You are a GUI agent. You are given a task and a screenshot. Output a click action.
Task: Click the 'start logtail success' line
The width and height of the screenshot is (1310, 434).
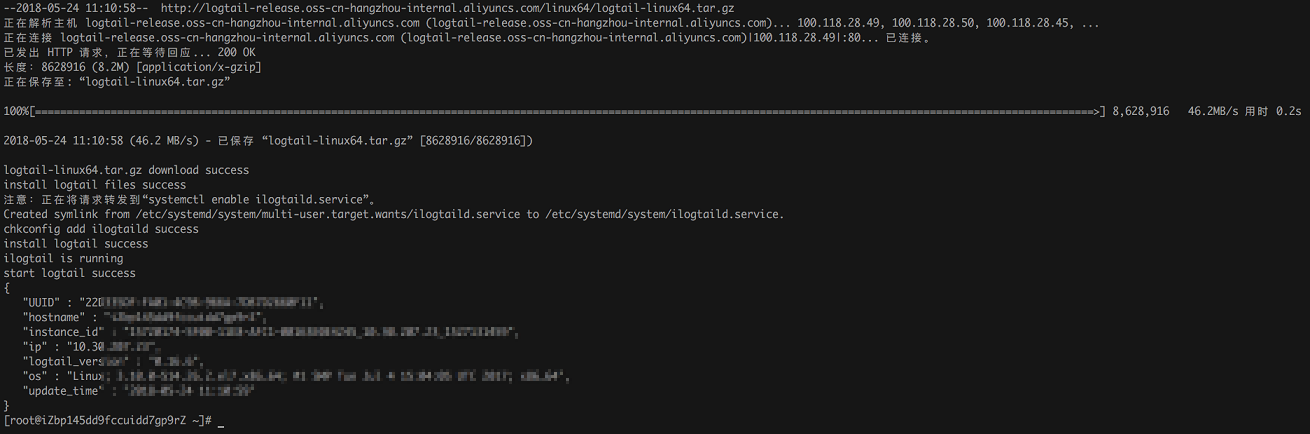[70, 273]
